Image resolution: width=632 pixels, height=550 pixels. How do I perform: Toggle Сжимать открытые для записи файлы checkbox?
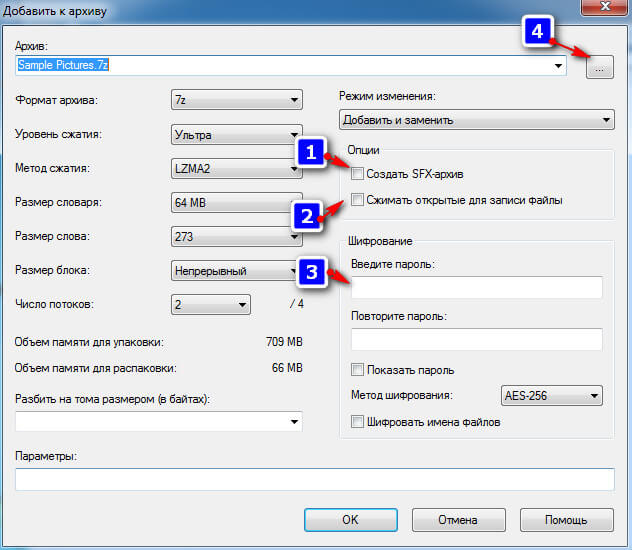point(358,200)
